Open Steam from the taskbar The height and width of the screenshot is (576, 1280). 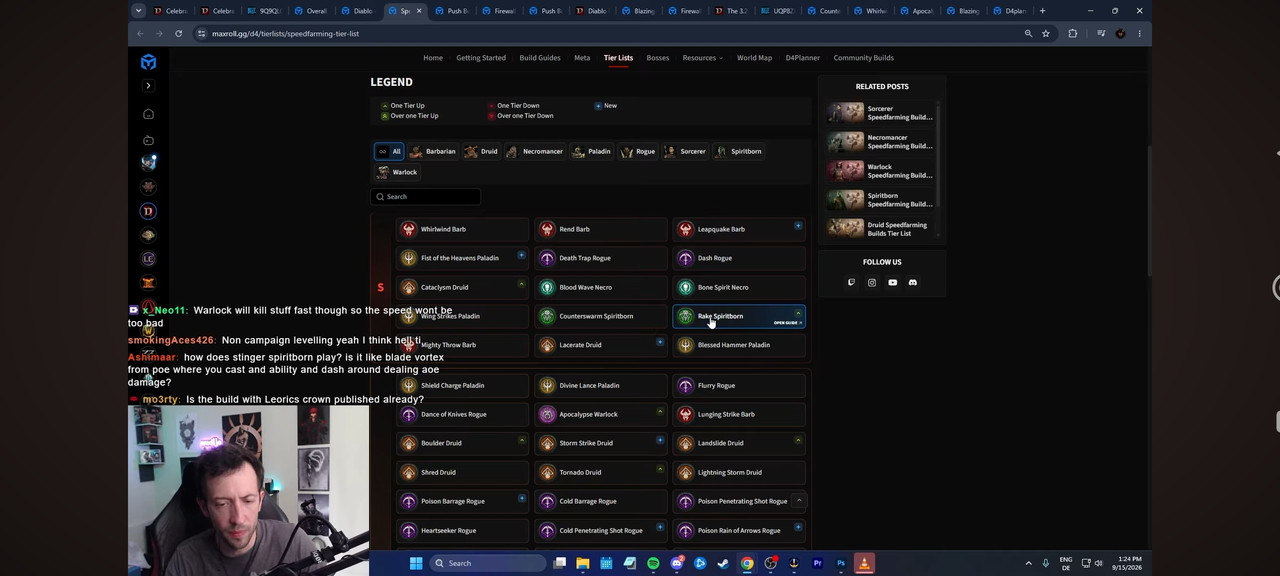point(723,563)
